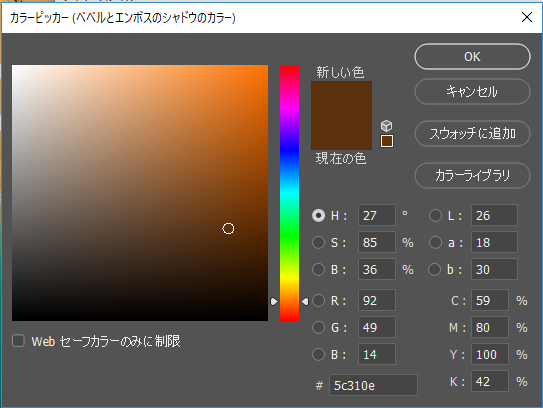Screen dimensions: 543x408
Task: Click the hex color input field
Action: [x=373, y=385]
